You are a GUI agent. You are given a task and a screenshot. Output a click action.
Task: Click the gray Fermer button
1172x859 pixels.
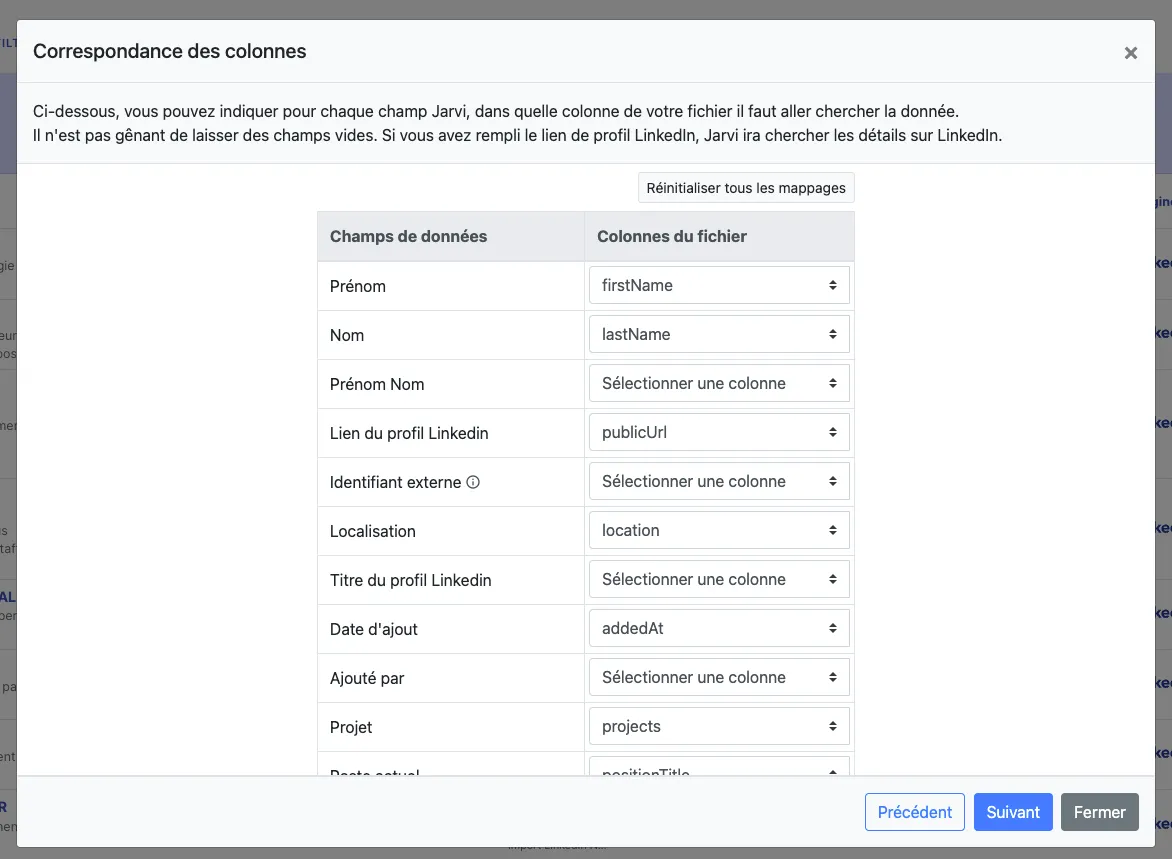pyautogui.click(x=1100, y=812)
